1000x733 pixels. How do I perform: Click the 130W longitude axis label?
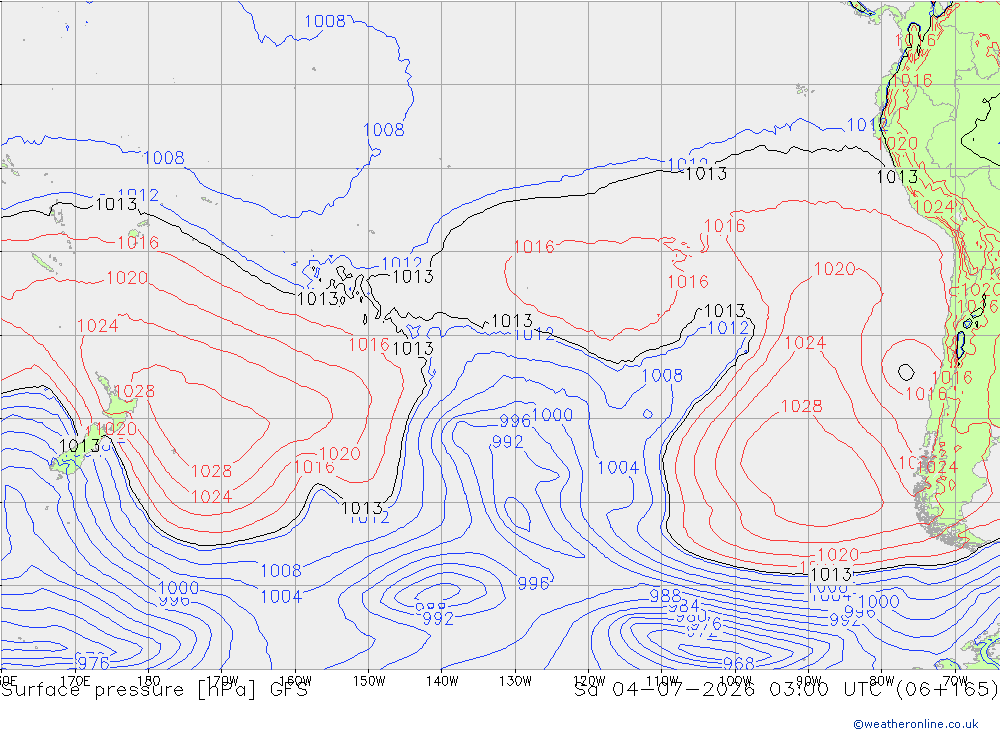515,681
